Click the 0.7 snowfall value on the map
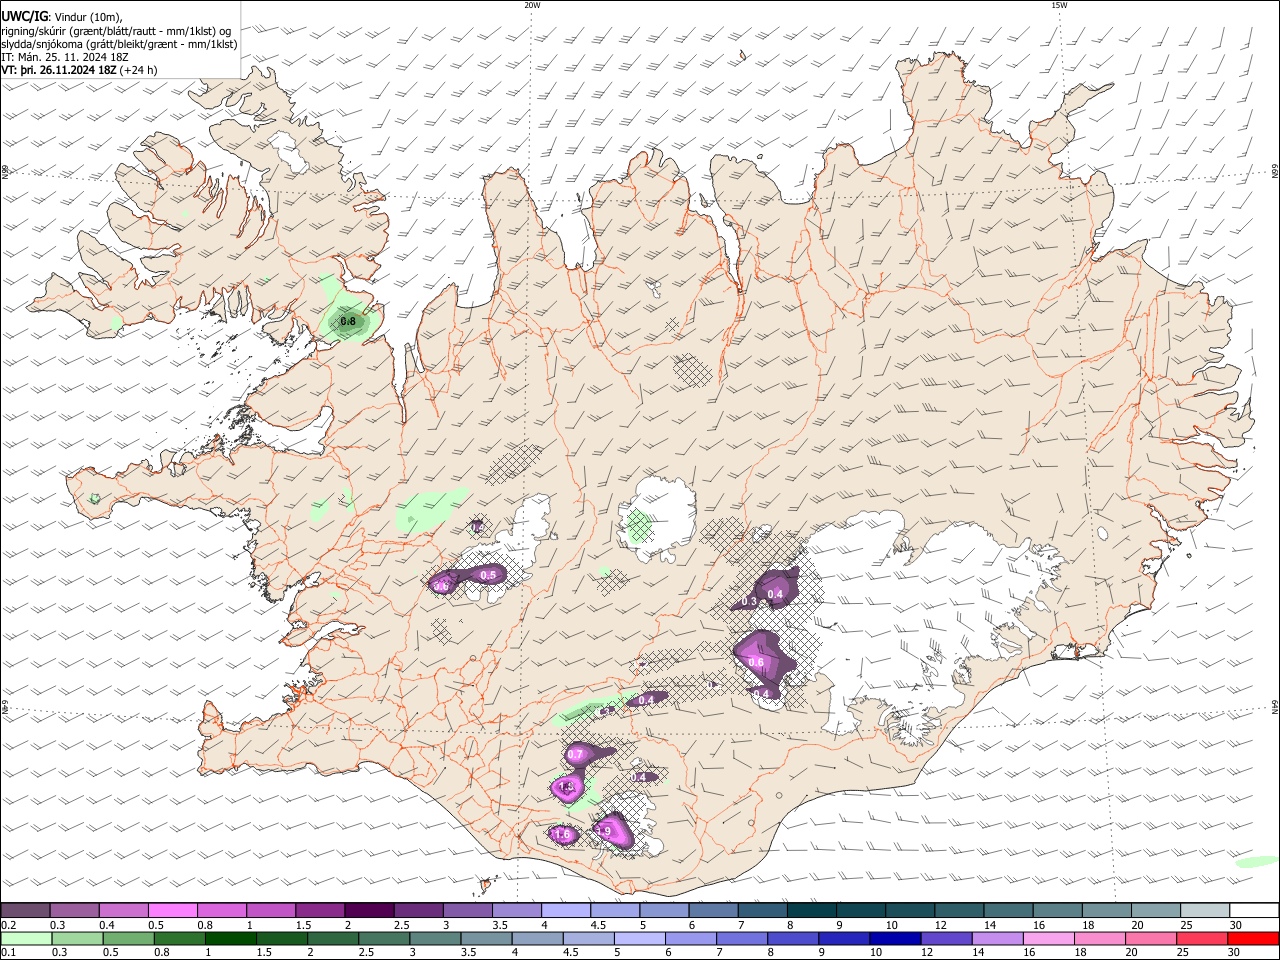 (x=575, y=754)
